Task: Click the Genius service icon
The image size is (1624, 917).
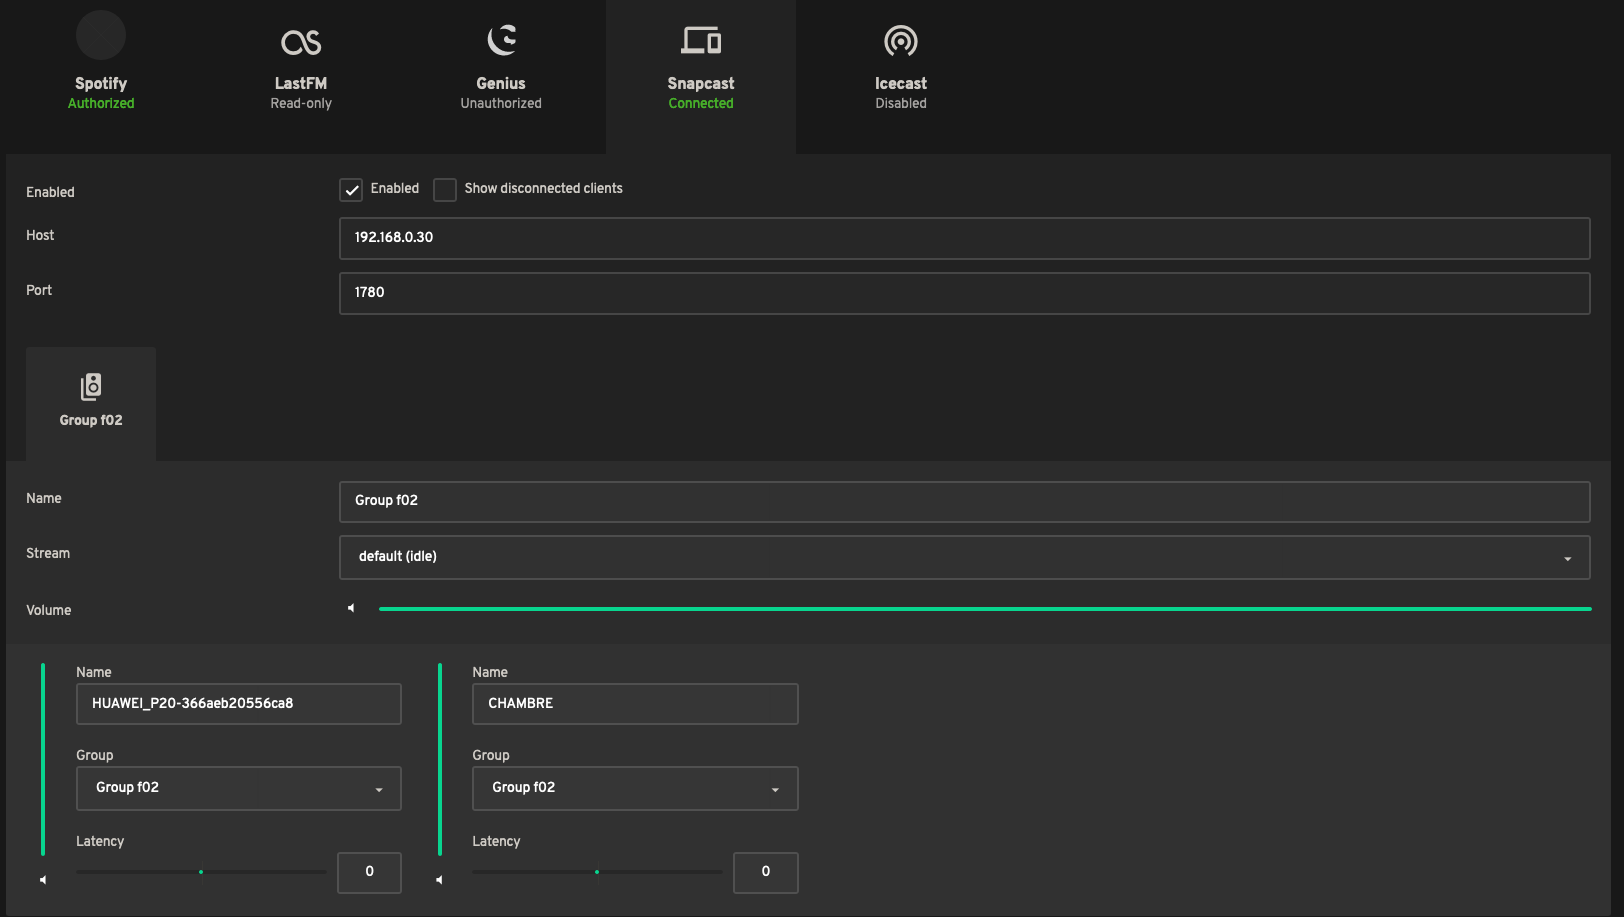Action: [500, 40]
